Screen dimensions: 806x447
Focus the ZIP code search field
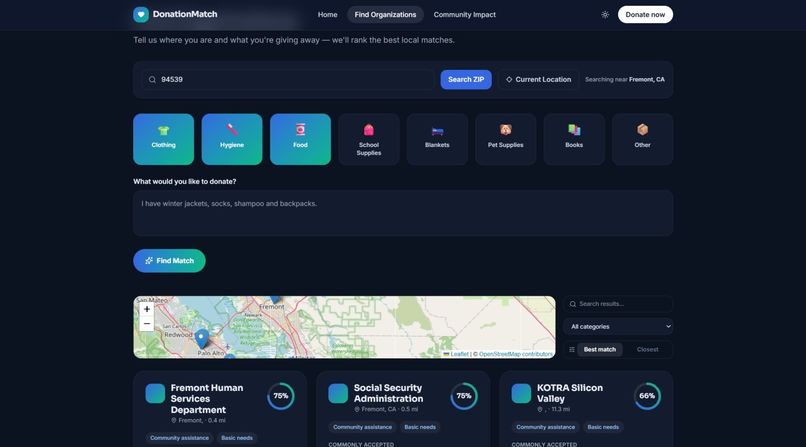tap(288, 80)
